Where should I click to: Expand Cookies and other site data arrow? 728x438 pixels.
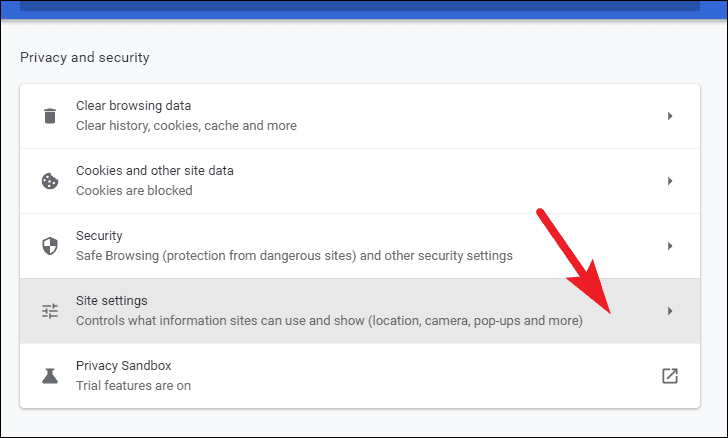(670, 181)
